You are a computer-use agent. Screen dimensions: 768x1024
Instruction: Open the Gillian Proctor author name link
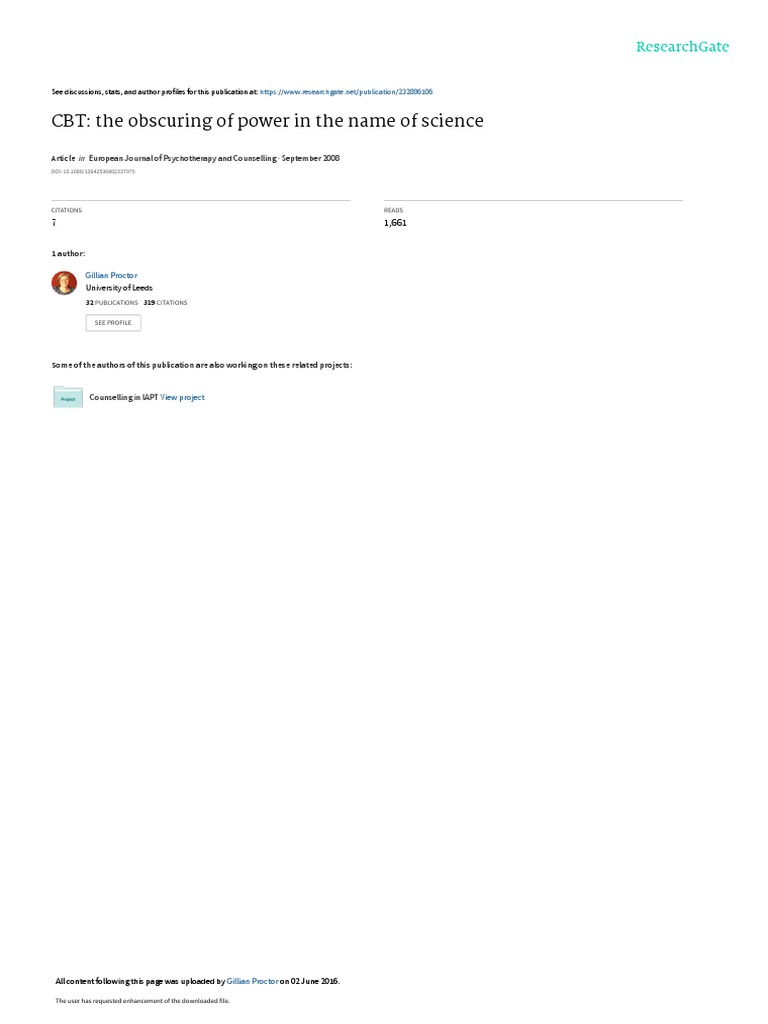111,276
